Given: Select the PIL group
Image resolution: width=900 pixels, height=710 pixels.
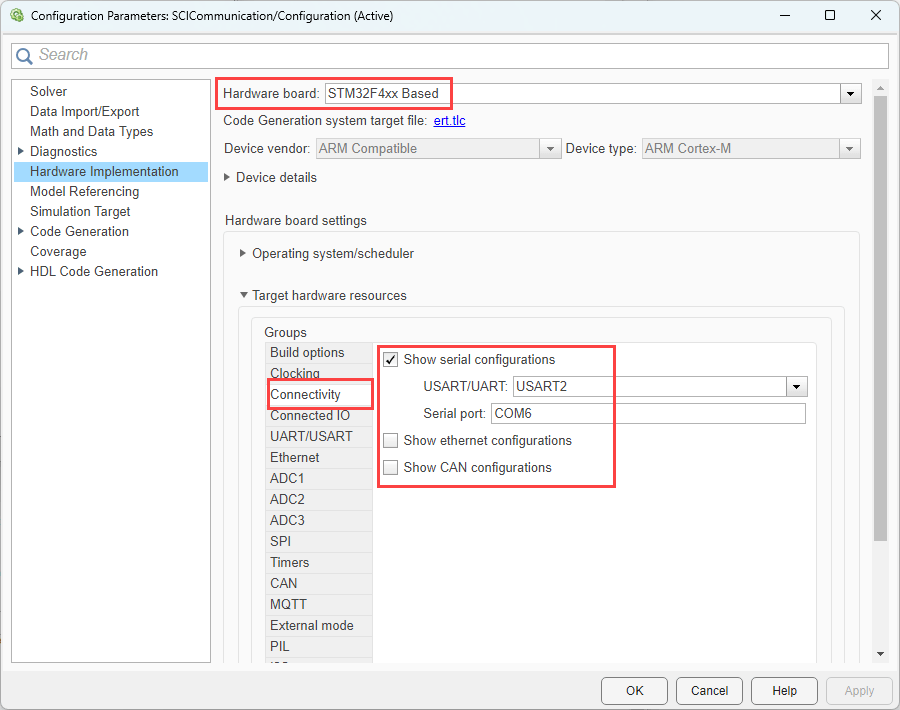Looking at the screenshot, I should (319, 646).
